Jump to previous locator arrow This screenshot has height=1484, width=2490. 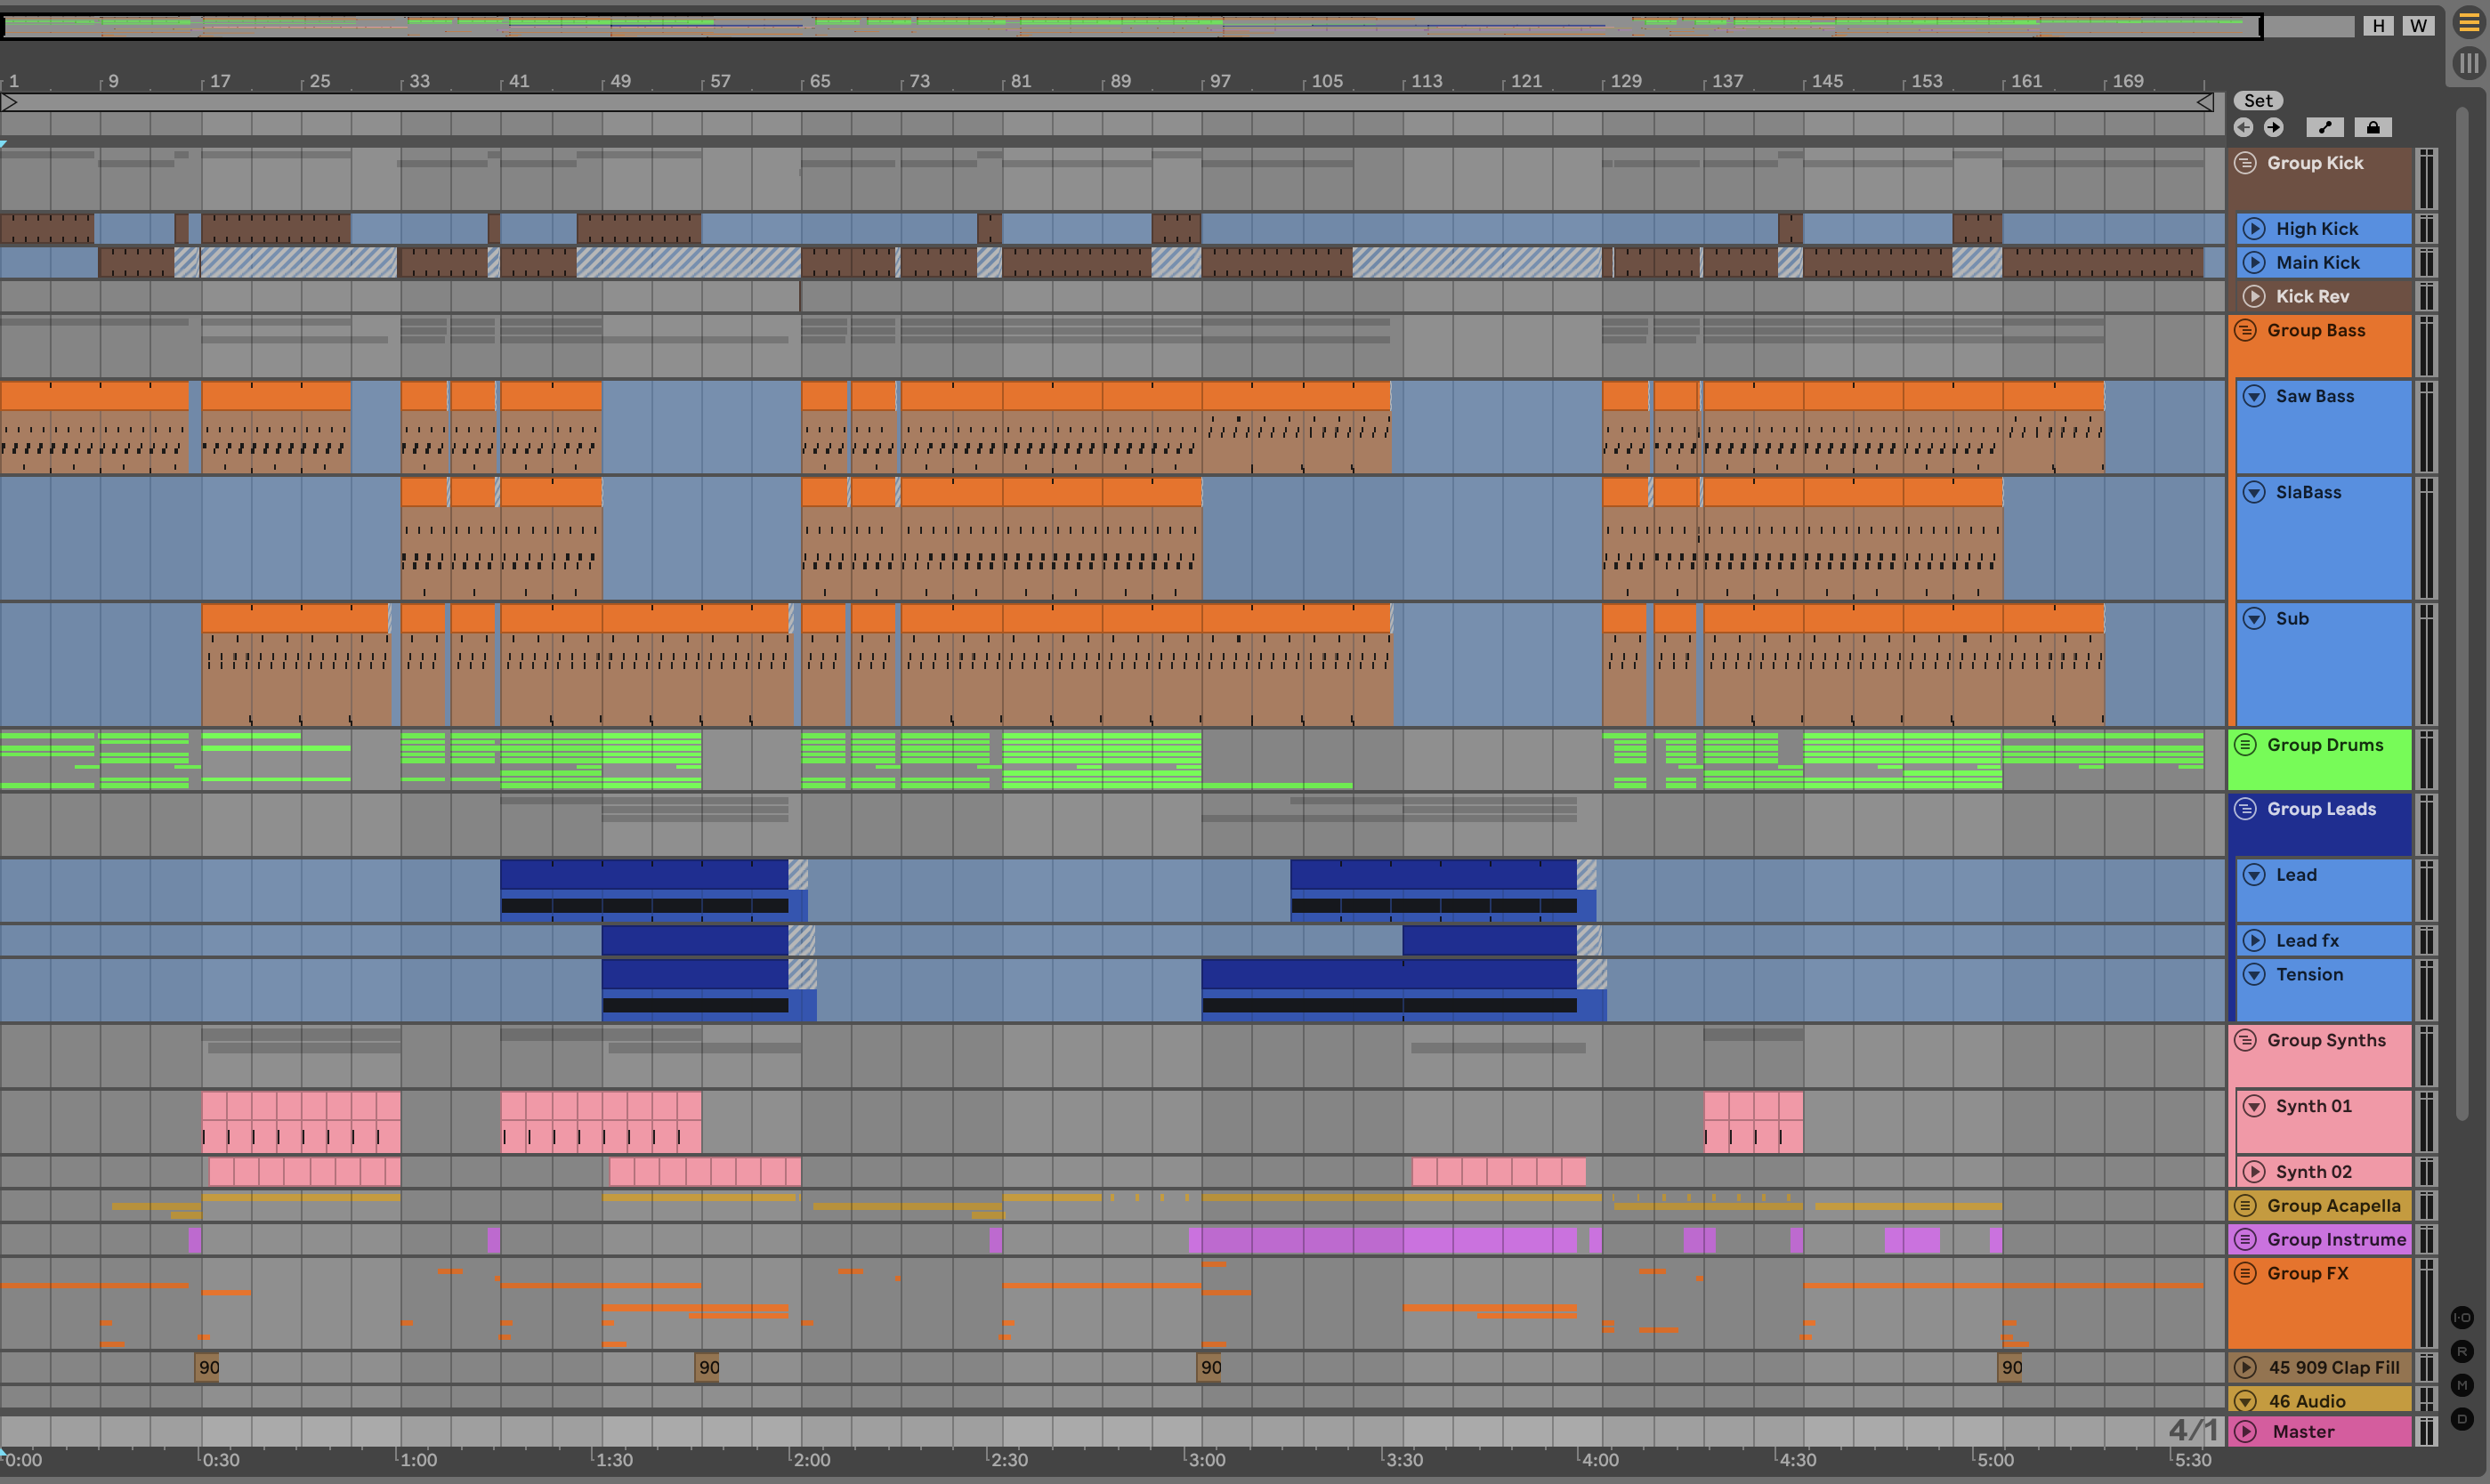click(x=2243, y=127)
